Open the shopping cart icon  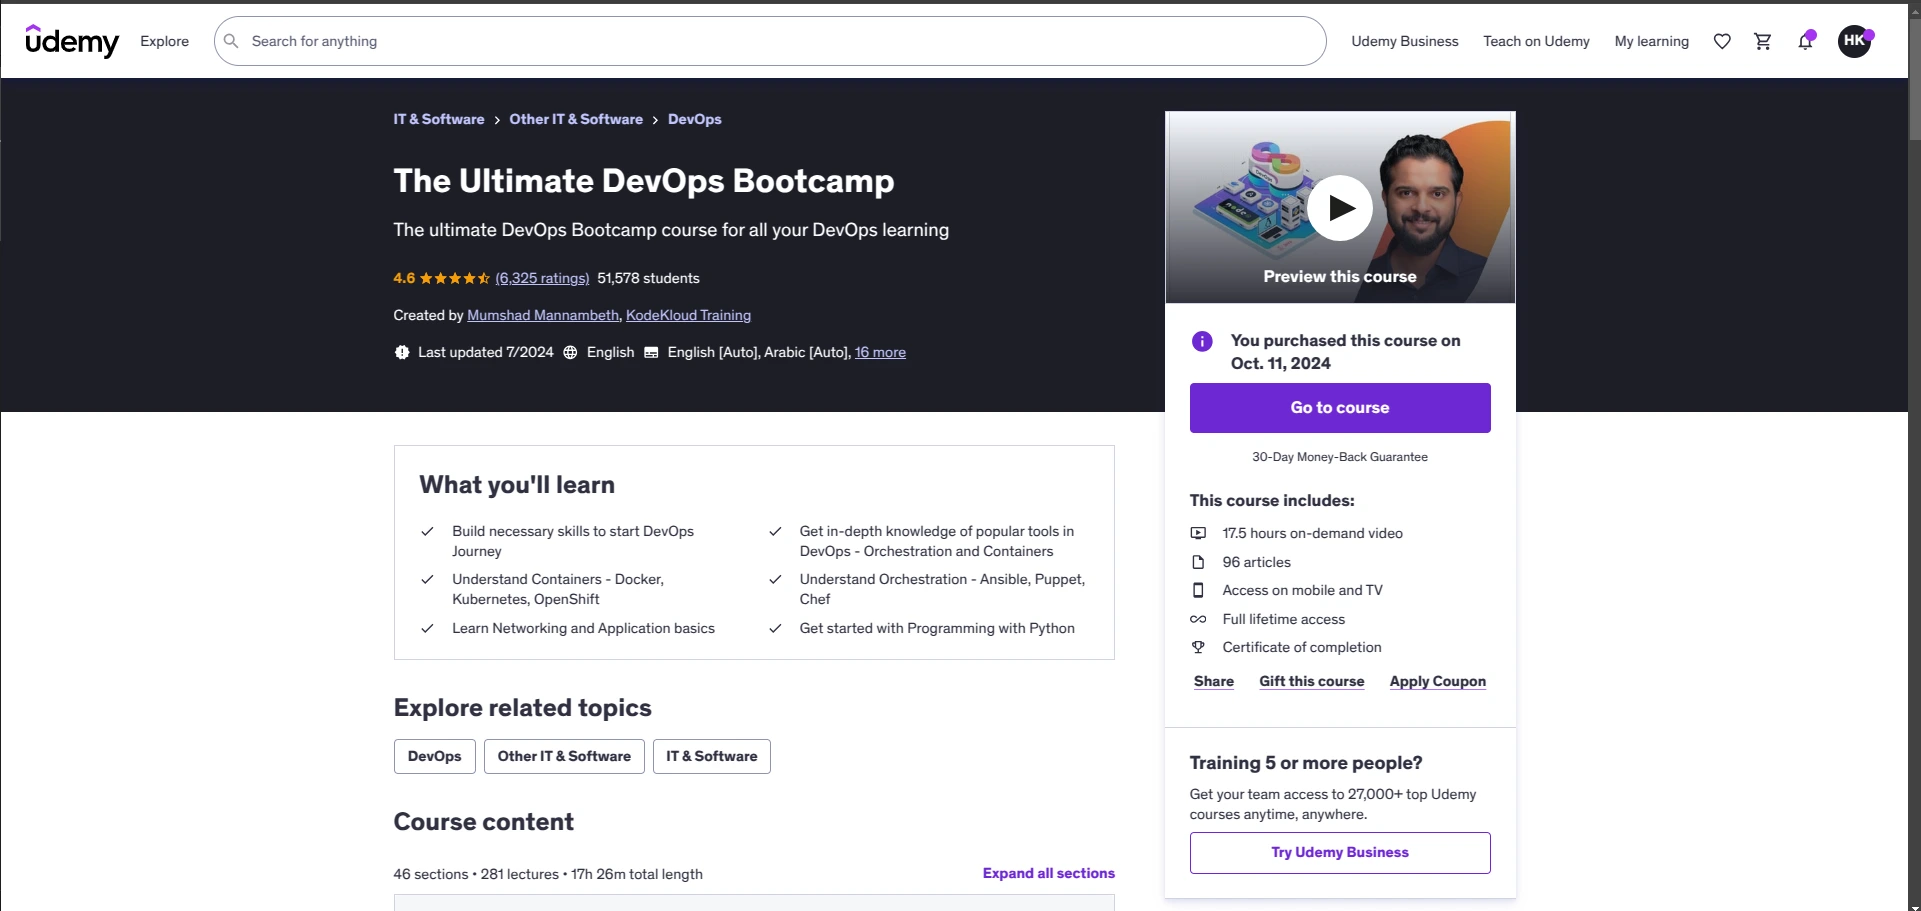click(x=1763, y=41)
